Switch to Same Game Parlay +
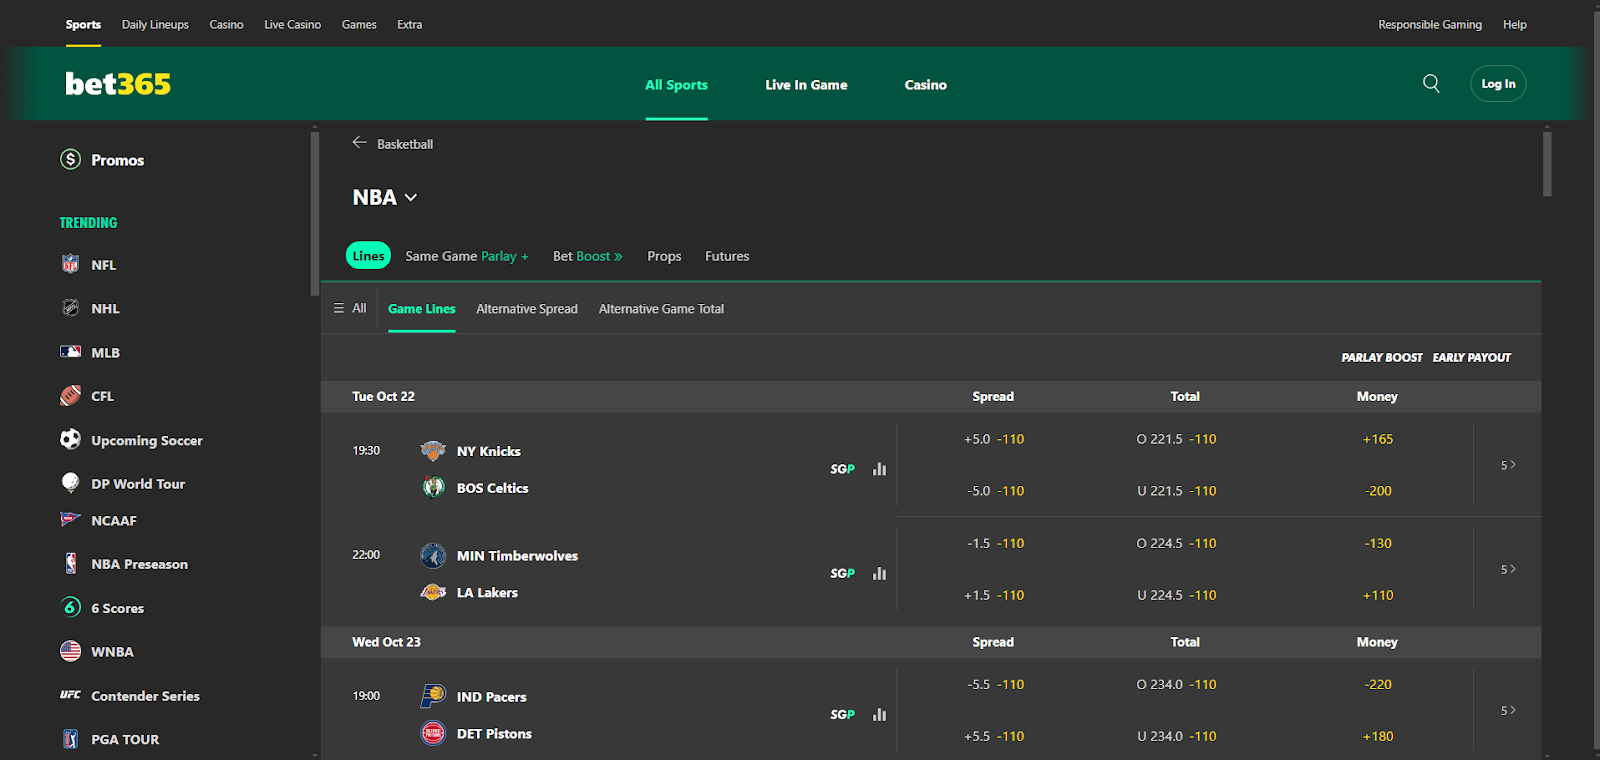 click(x=467, y=256)
